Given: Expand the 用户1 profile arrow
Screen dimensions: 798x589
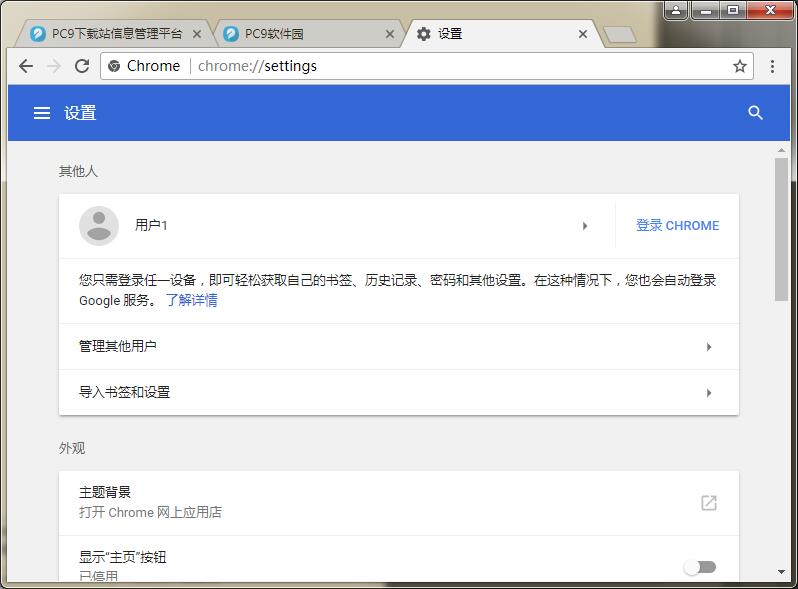Looking at the screenshot, I should click(x=585, y=226).
